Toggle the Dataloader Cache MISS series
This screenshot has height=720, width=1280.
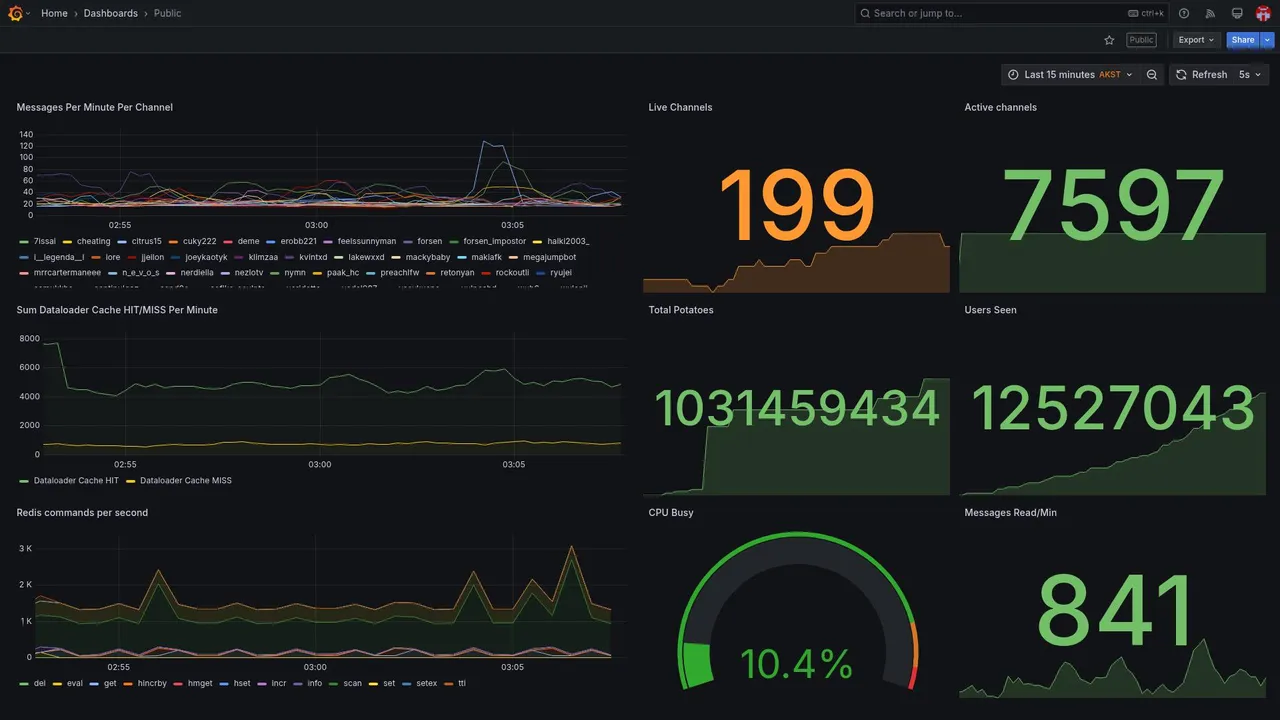point(186,480)
